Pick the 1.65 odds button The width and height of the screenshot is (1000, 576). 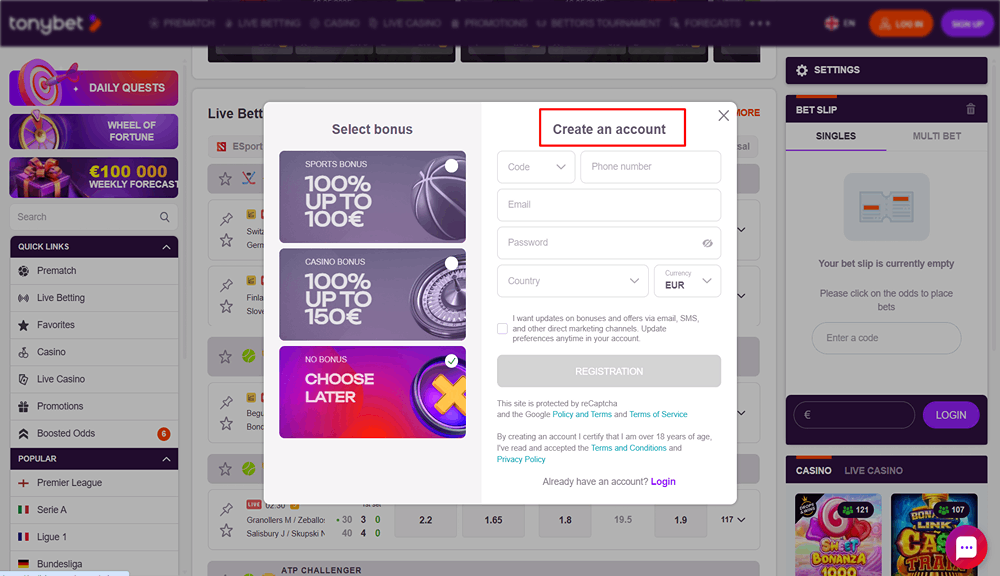493,520
